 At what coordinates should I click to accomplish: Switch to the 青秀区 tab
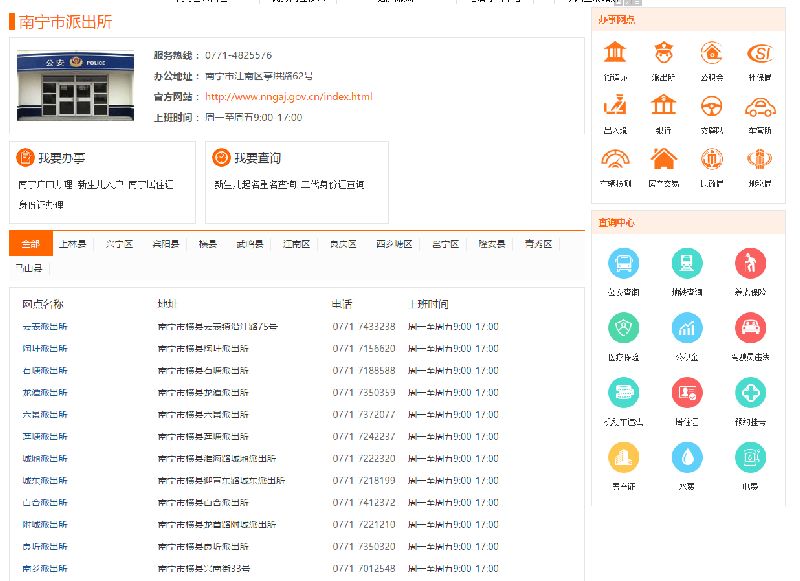point(538,244)
